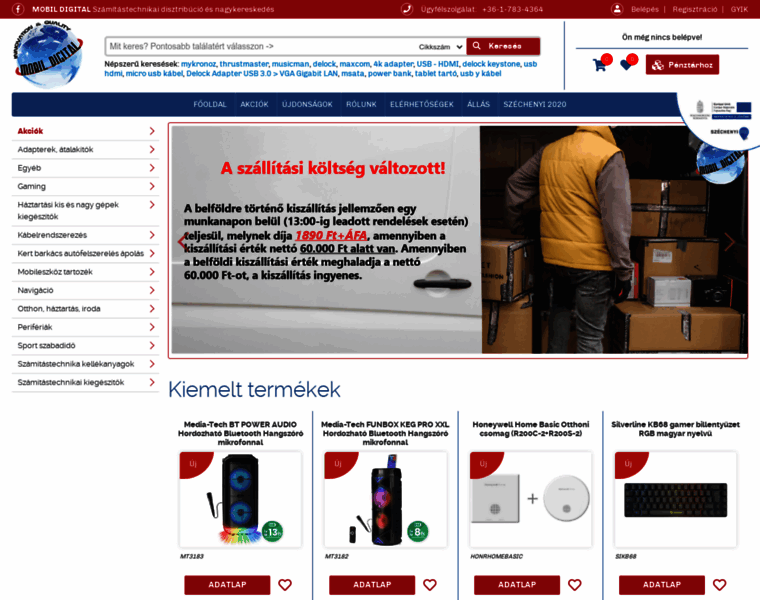This screenshot has width=760, height=600.
Task: Click the Regisztráció link
Action: click(695, 9)
